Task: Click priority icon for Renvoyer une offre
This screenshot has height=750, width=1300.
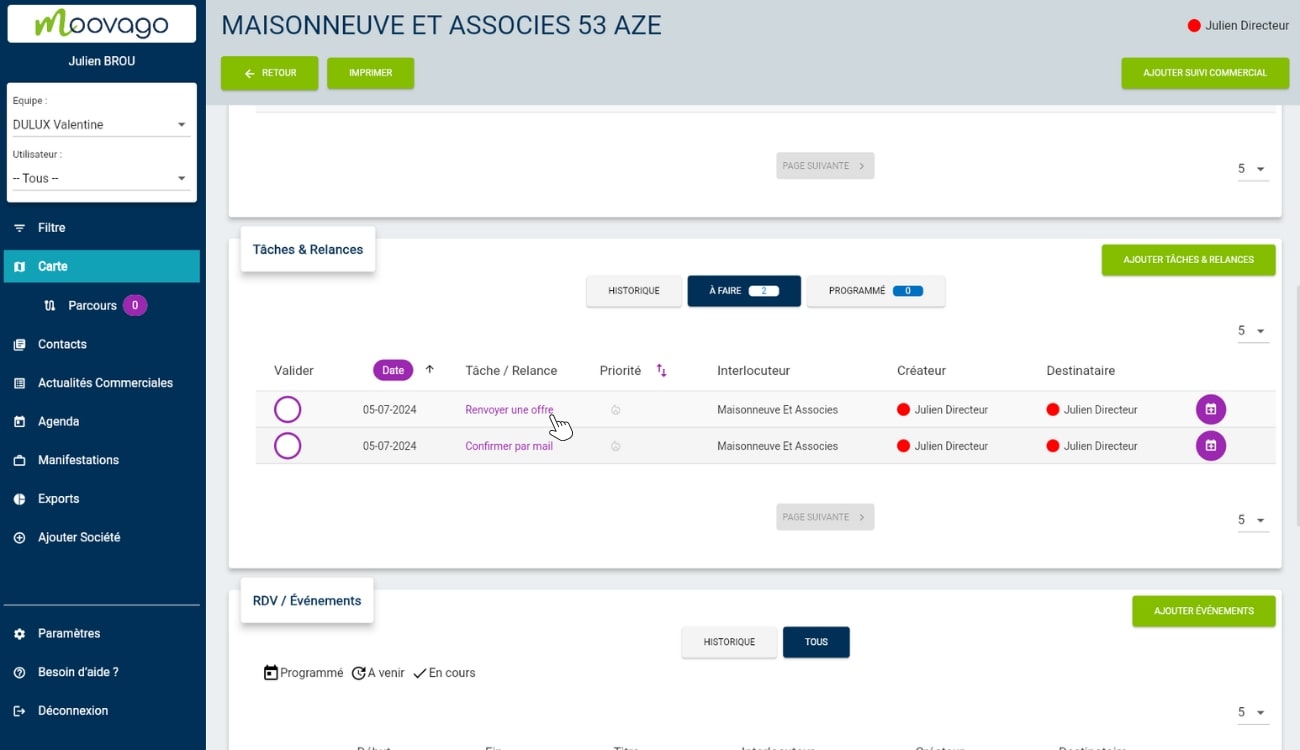Action: coord(616,410)
